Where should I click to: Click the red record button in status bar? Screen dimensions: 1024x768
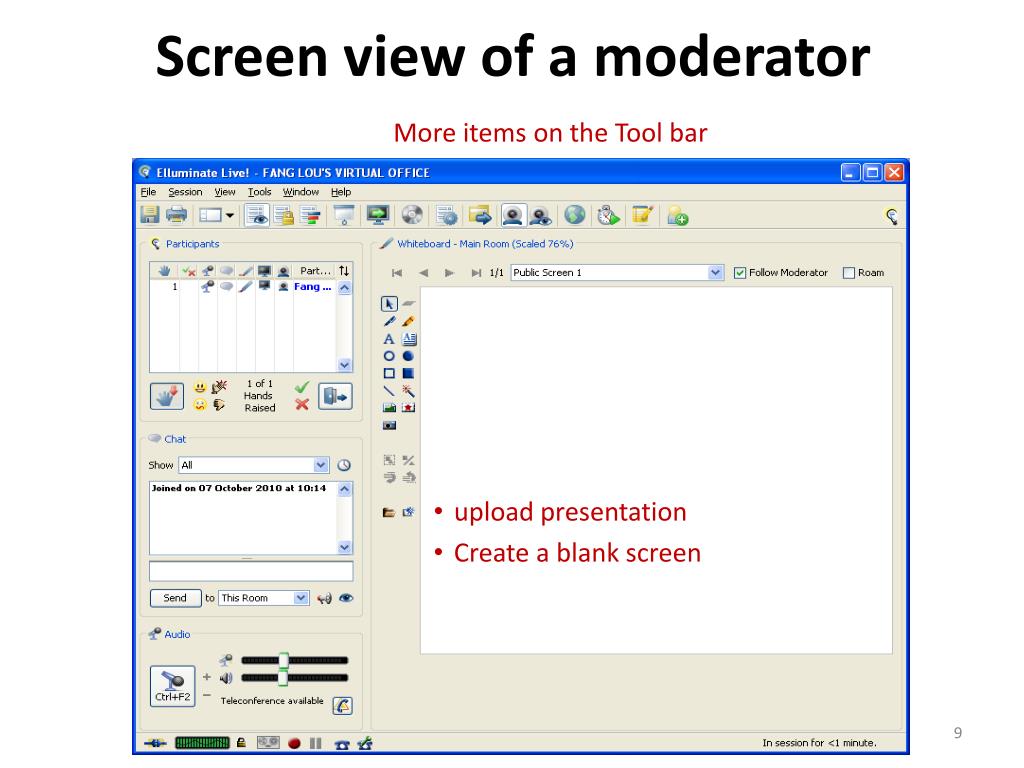pos(294,743)
